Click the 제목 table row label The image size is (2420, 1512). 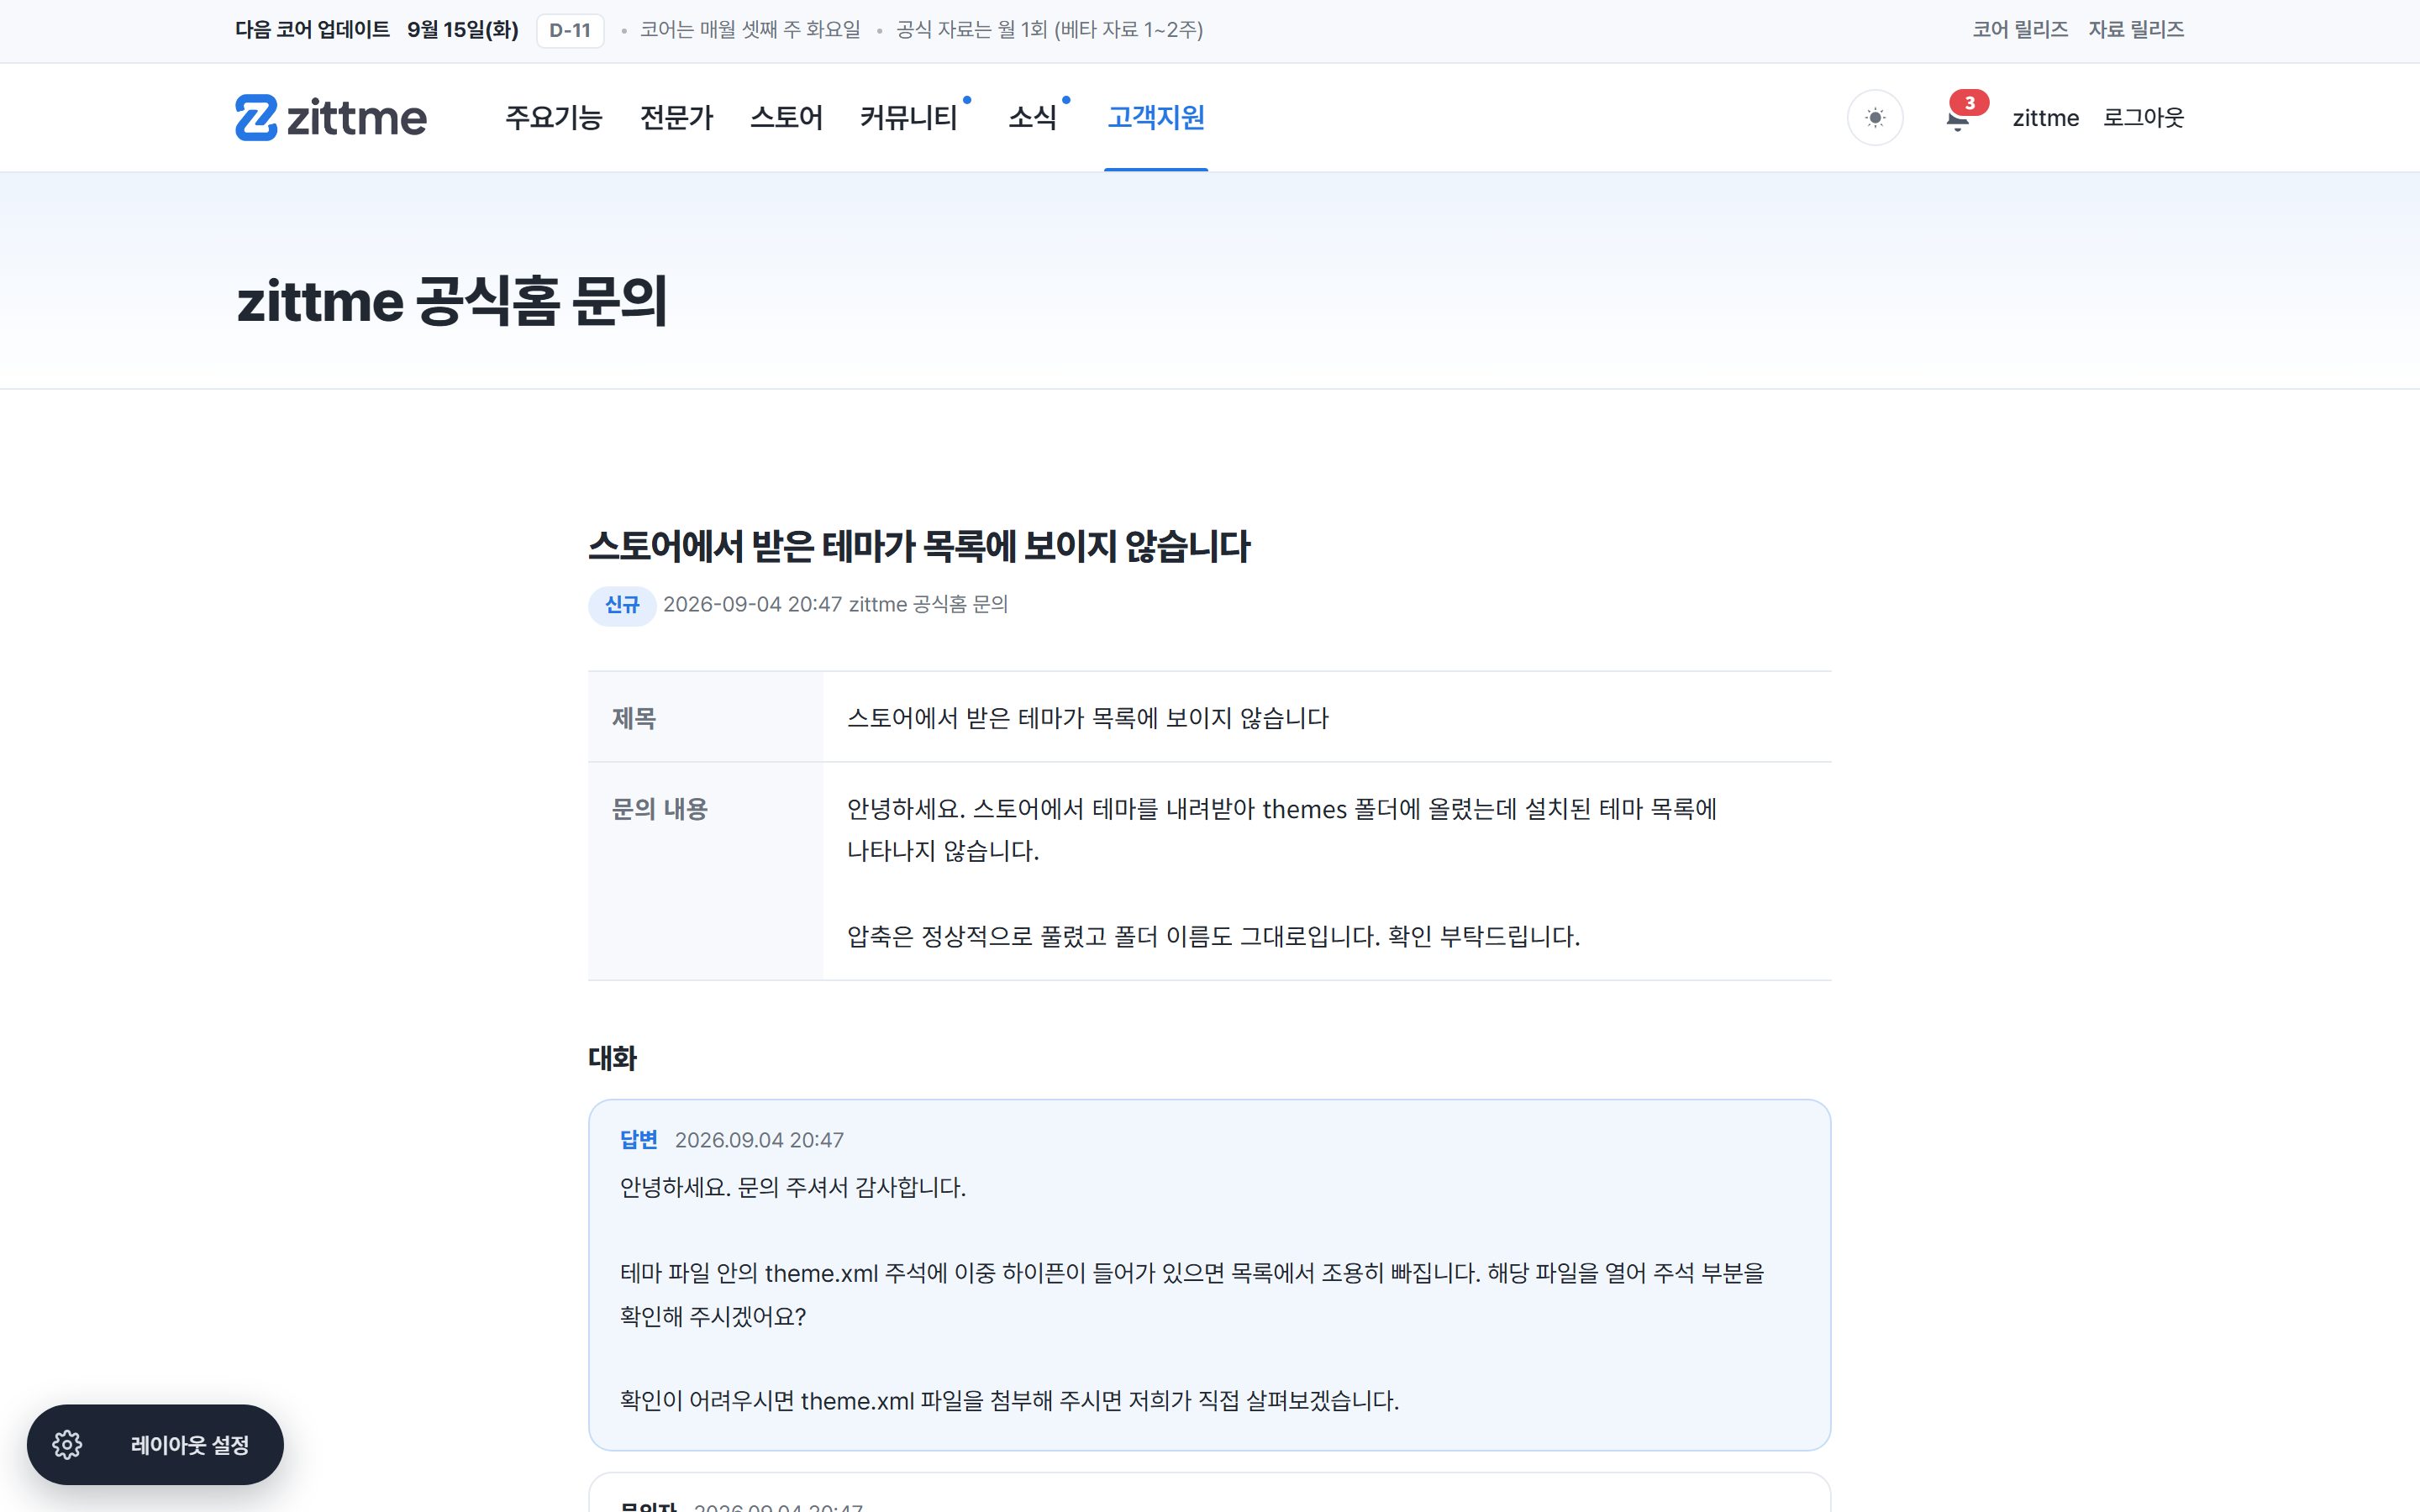[634, 718]
